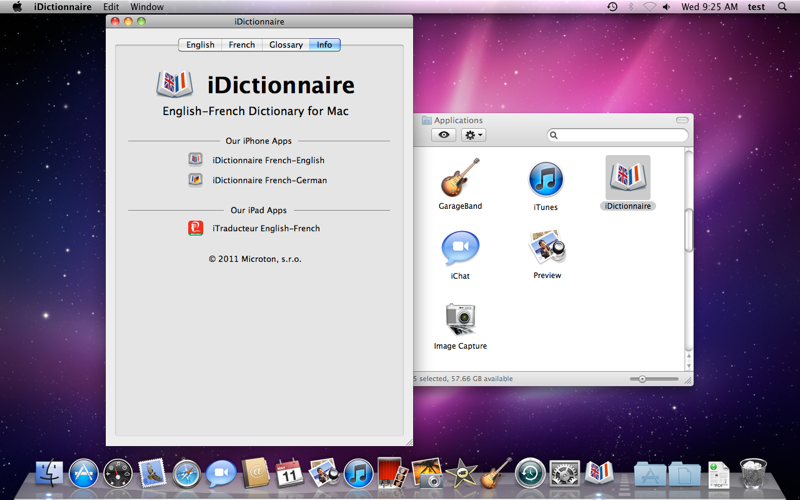Click the French-German app icon
This screenshot has height=500, width=800.
point(195,180)
